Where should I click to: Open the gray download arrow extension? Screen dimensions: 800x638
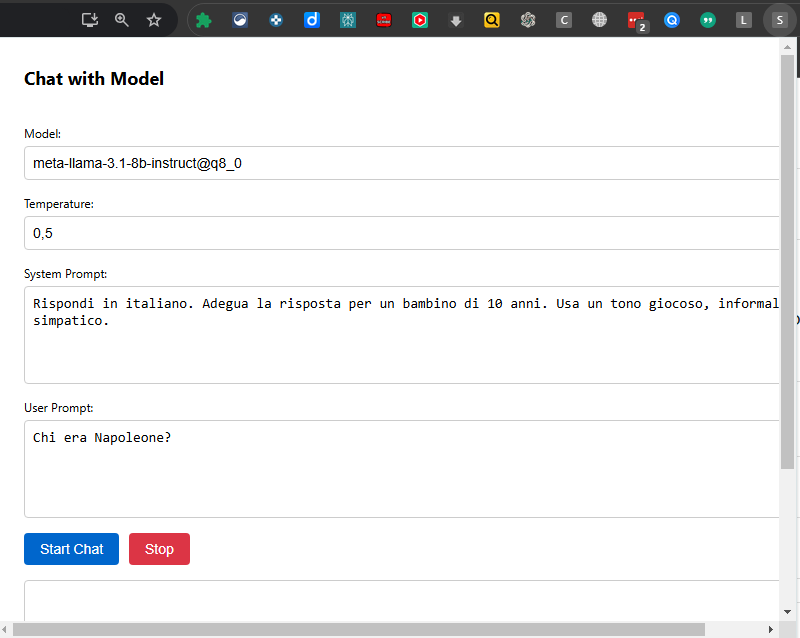pos(456,19)
